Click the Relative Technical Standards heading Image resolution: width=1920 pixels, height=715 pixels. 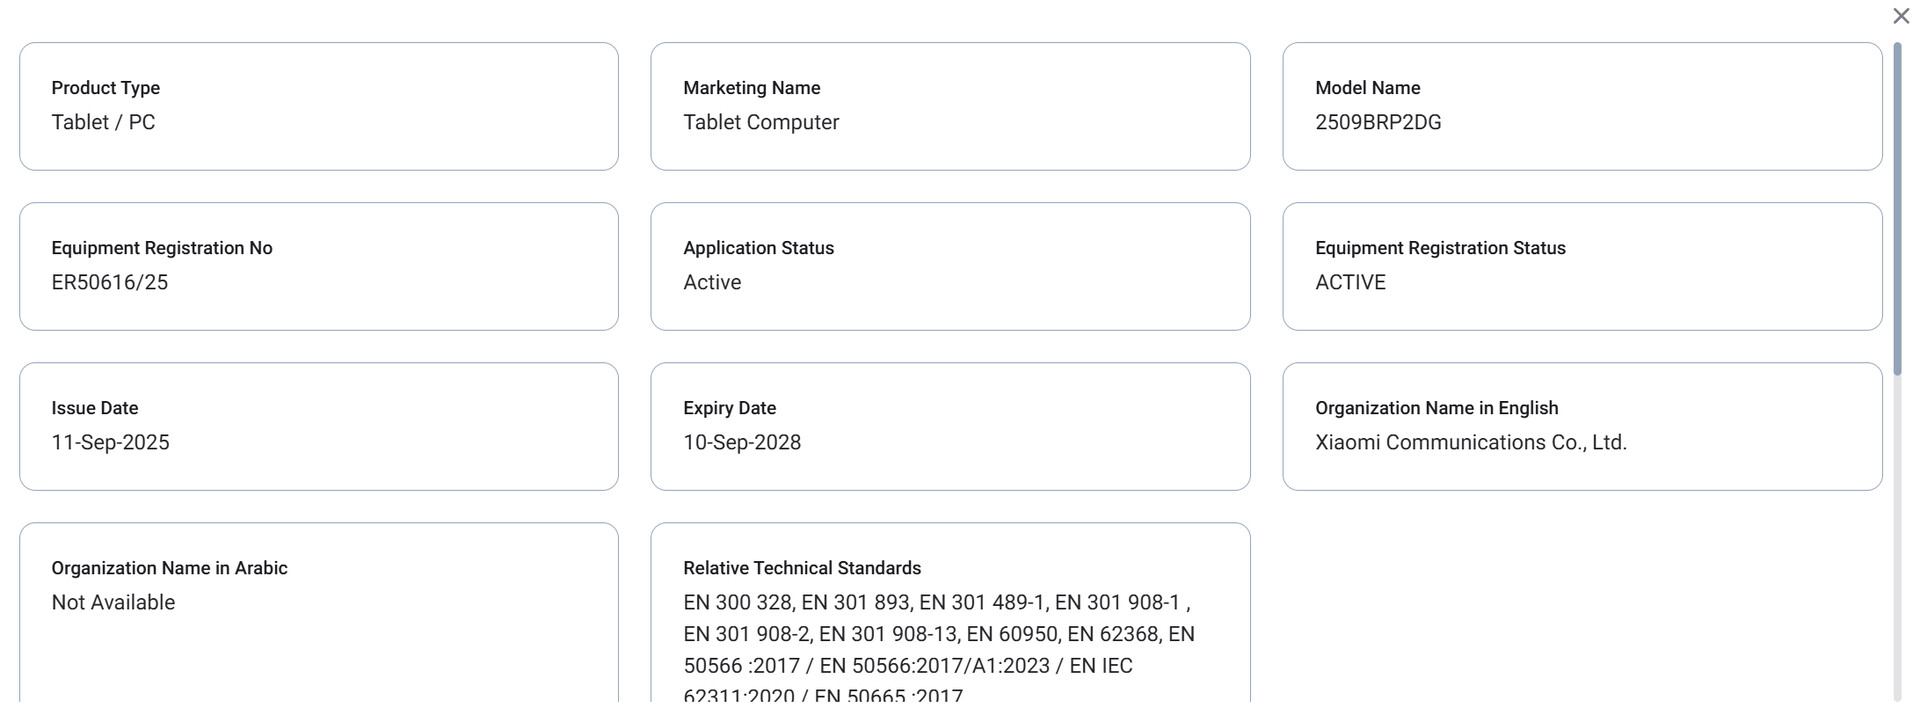(802, 568)
